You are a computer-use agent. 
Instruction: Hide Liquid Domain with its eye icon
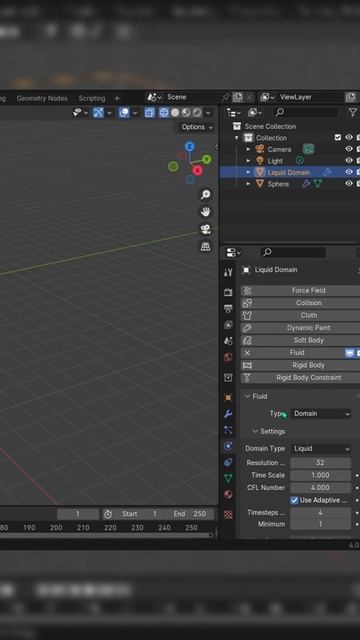[x=349, y=172]
